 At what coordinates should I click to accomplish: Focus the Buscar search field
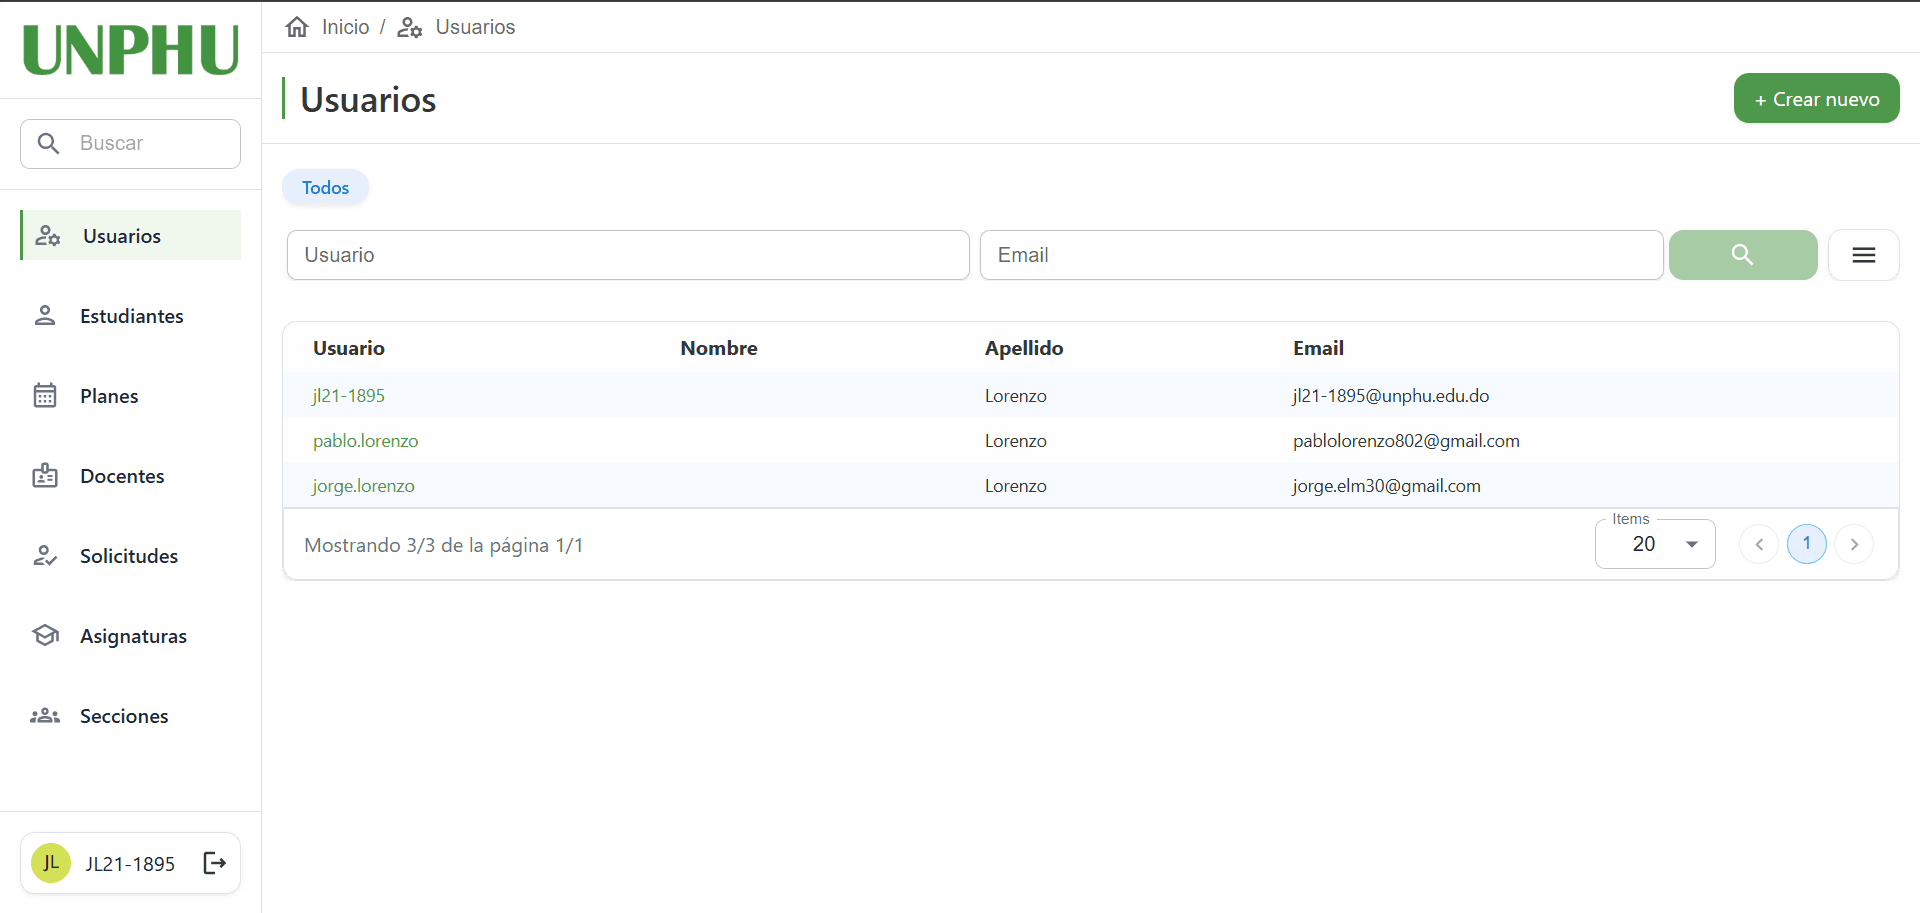(x=130, y=144)
